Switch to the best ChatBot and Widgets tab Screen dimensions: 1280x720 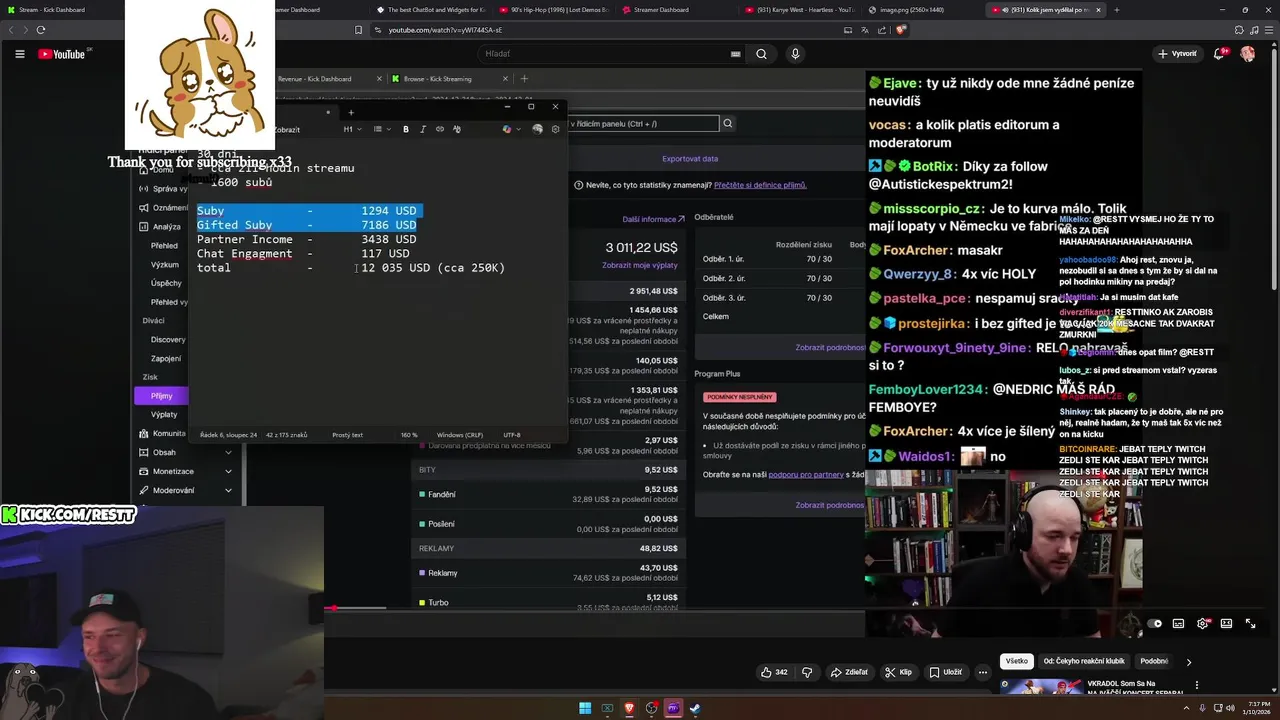point(432,10)
